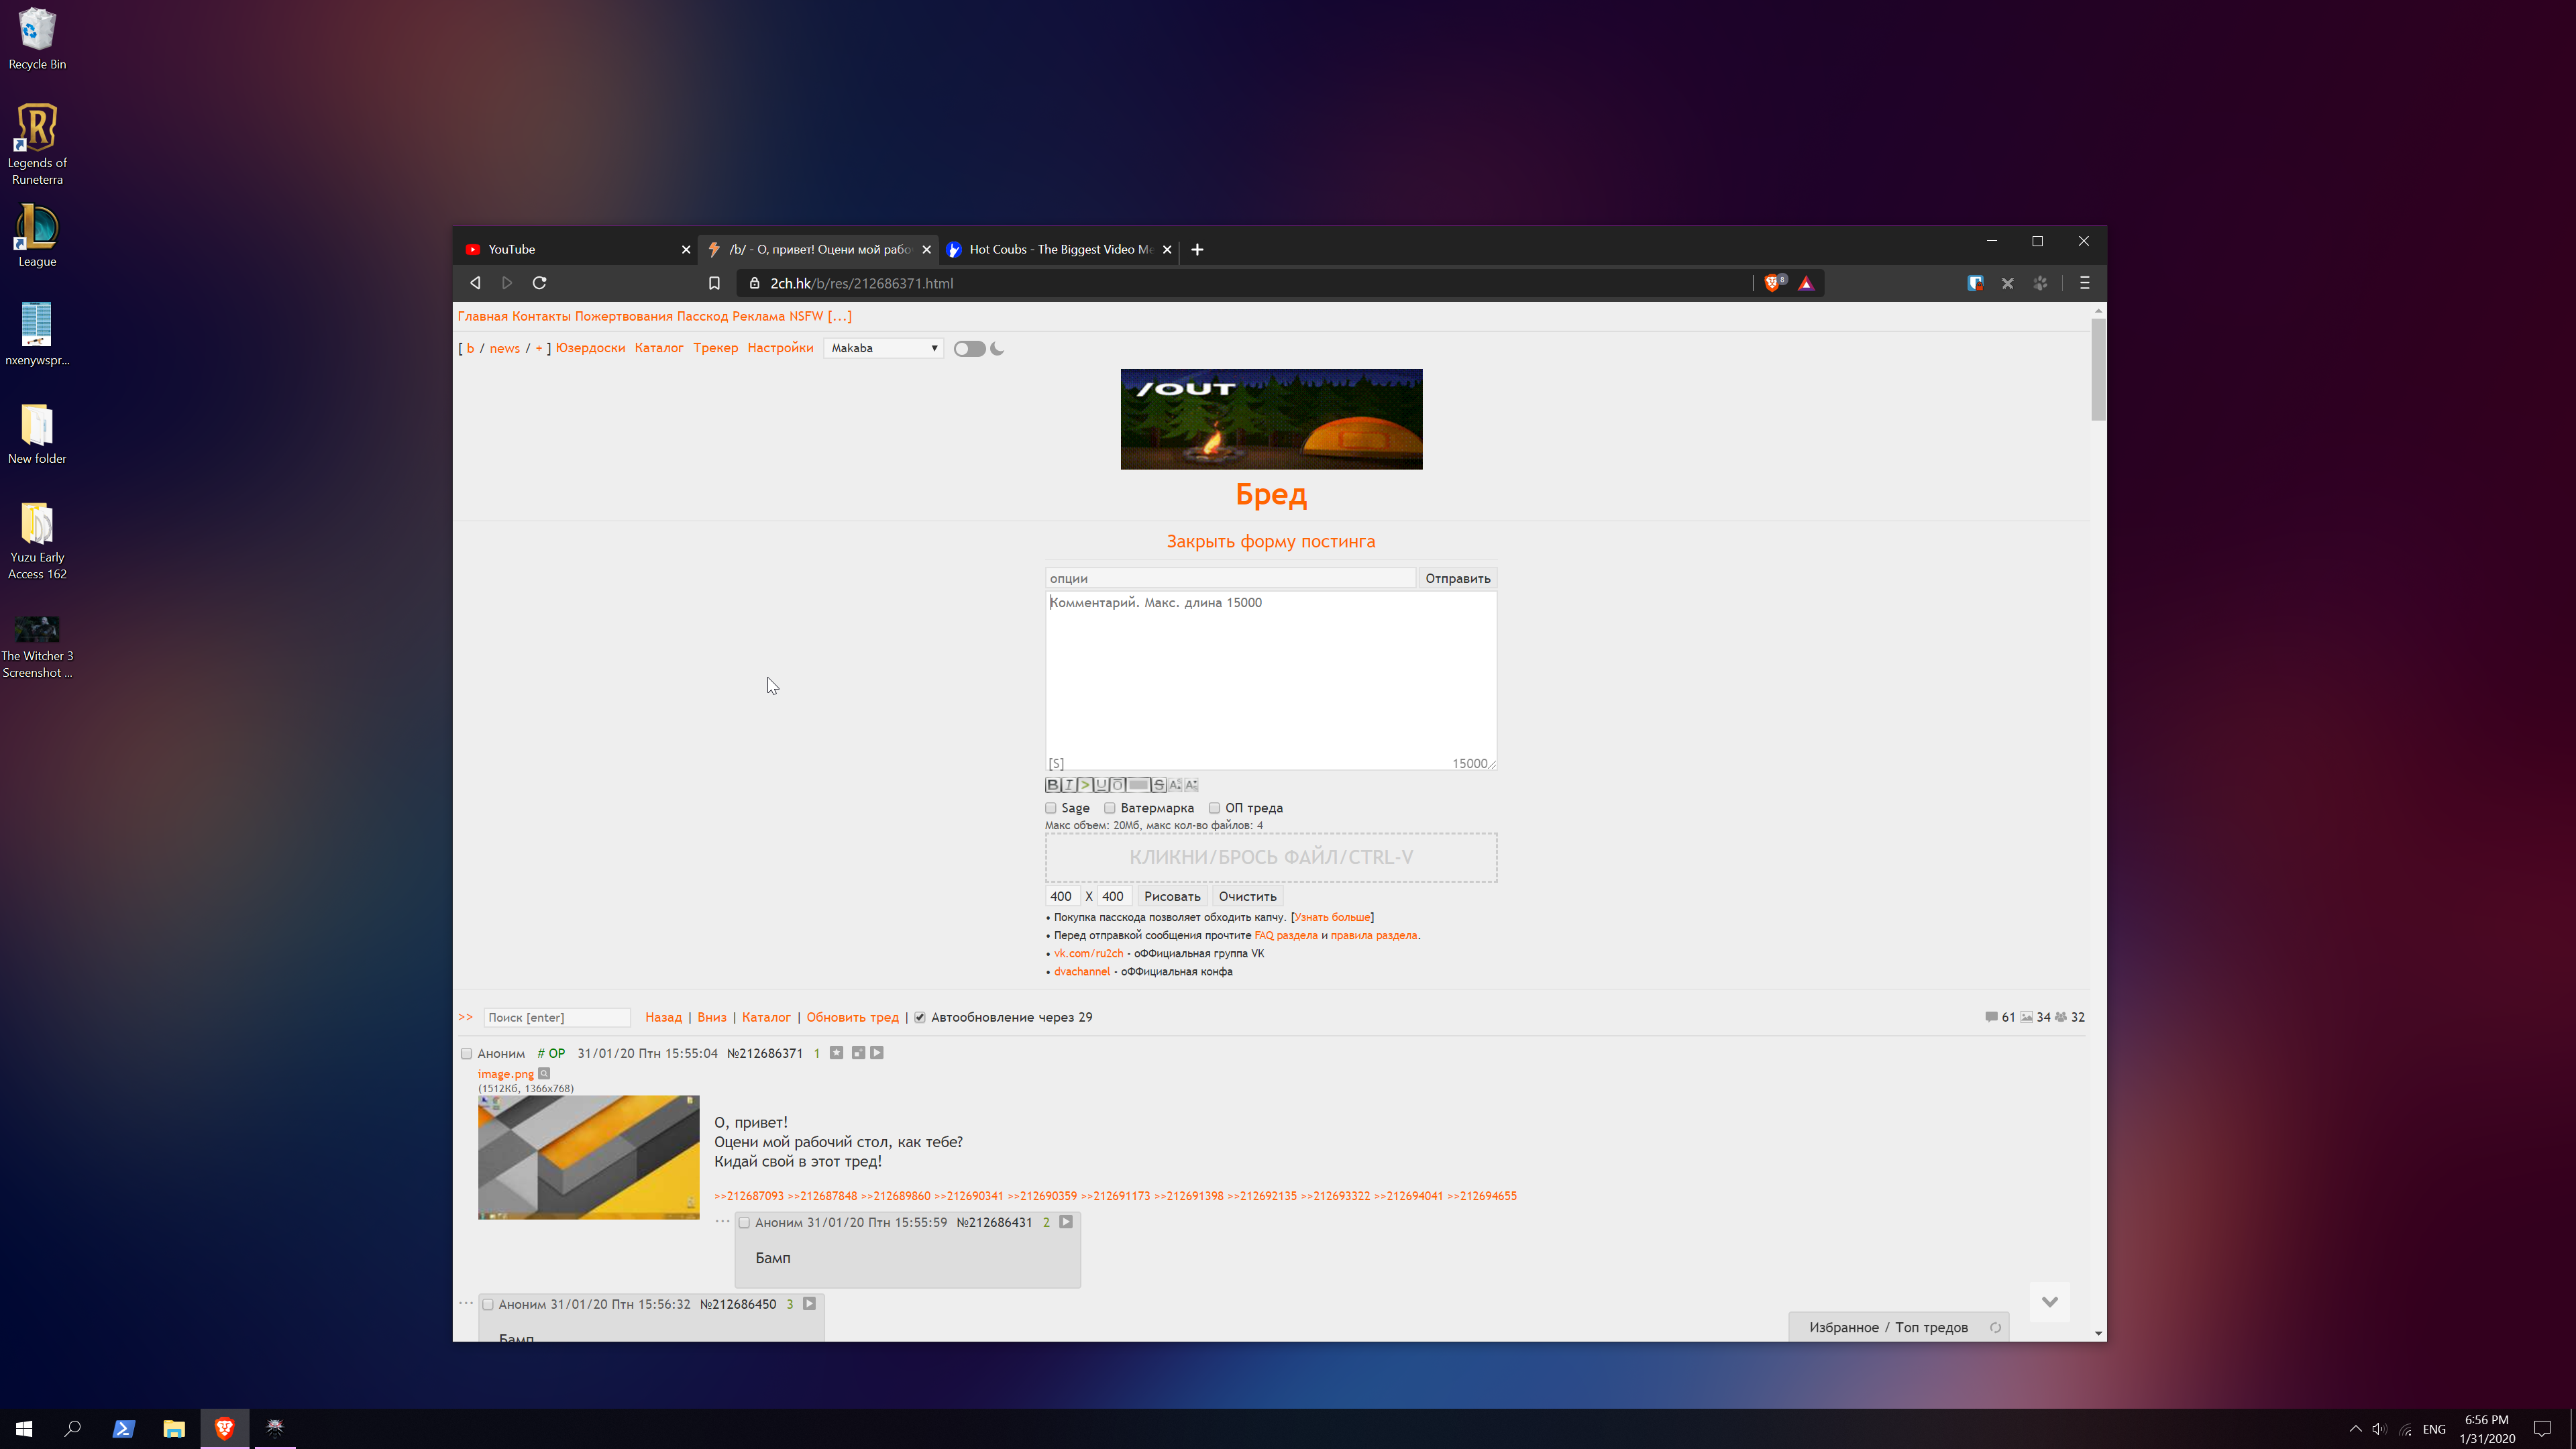Viewport: 2576px width, 1449px height.
Task: Open Brave Rewards triangle icon
Action: tap(1806, 283)
